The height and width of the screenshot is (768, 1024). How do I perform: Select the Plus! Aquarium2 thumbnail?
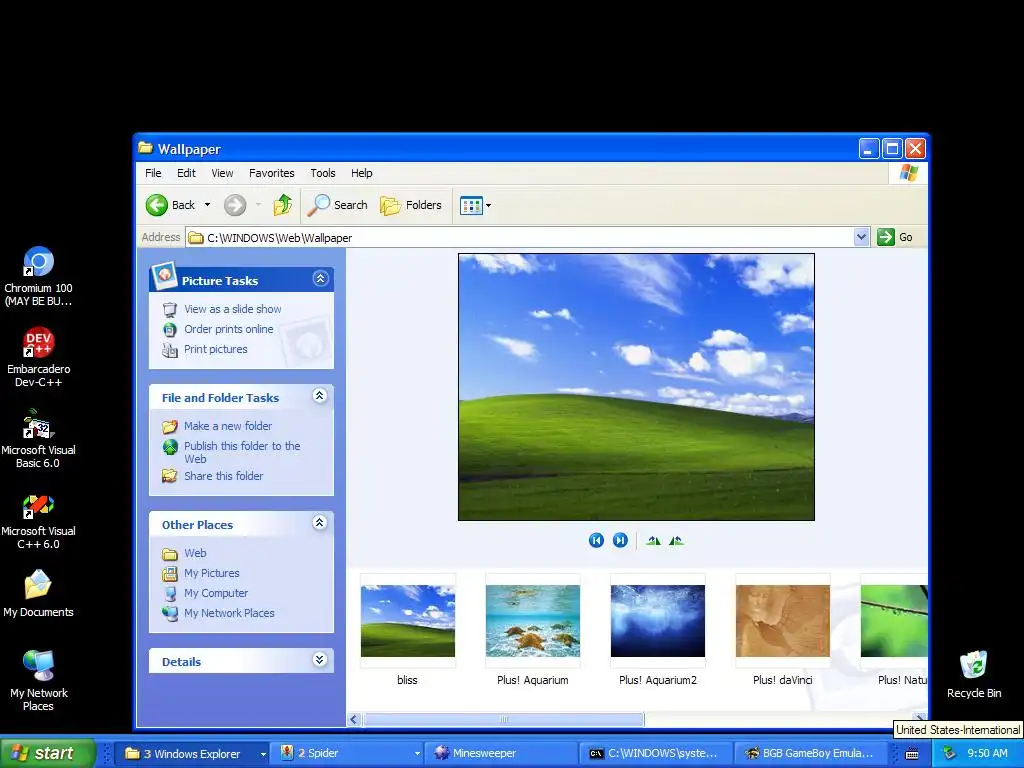pos(658,621)
